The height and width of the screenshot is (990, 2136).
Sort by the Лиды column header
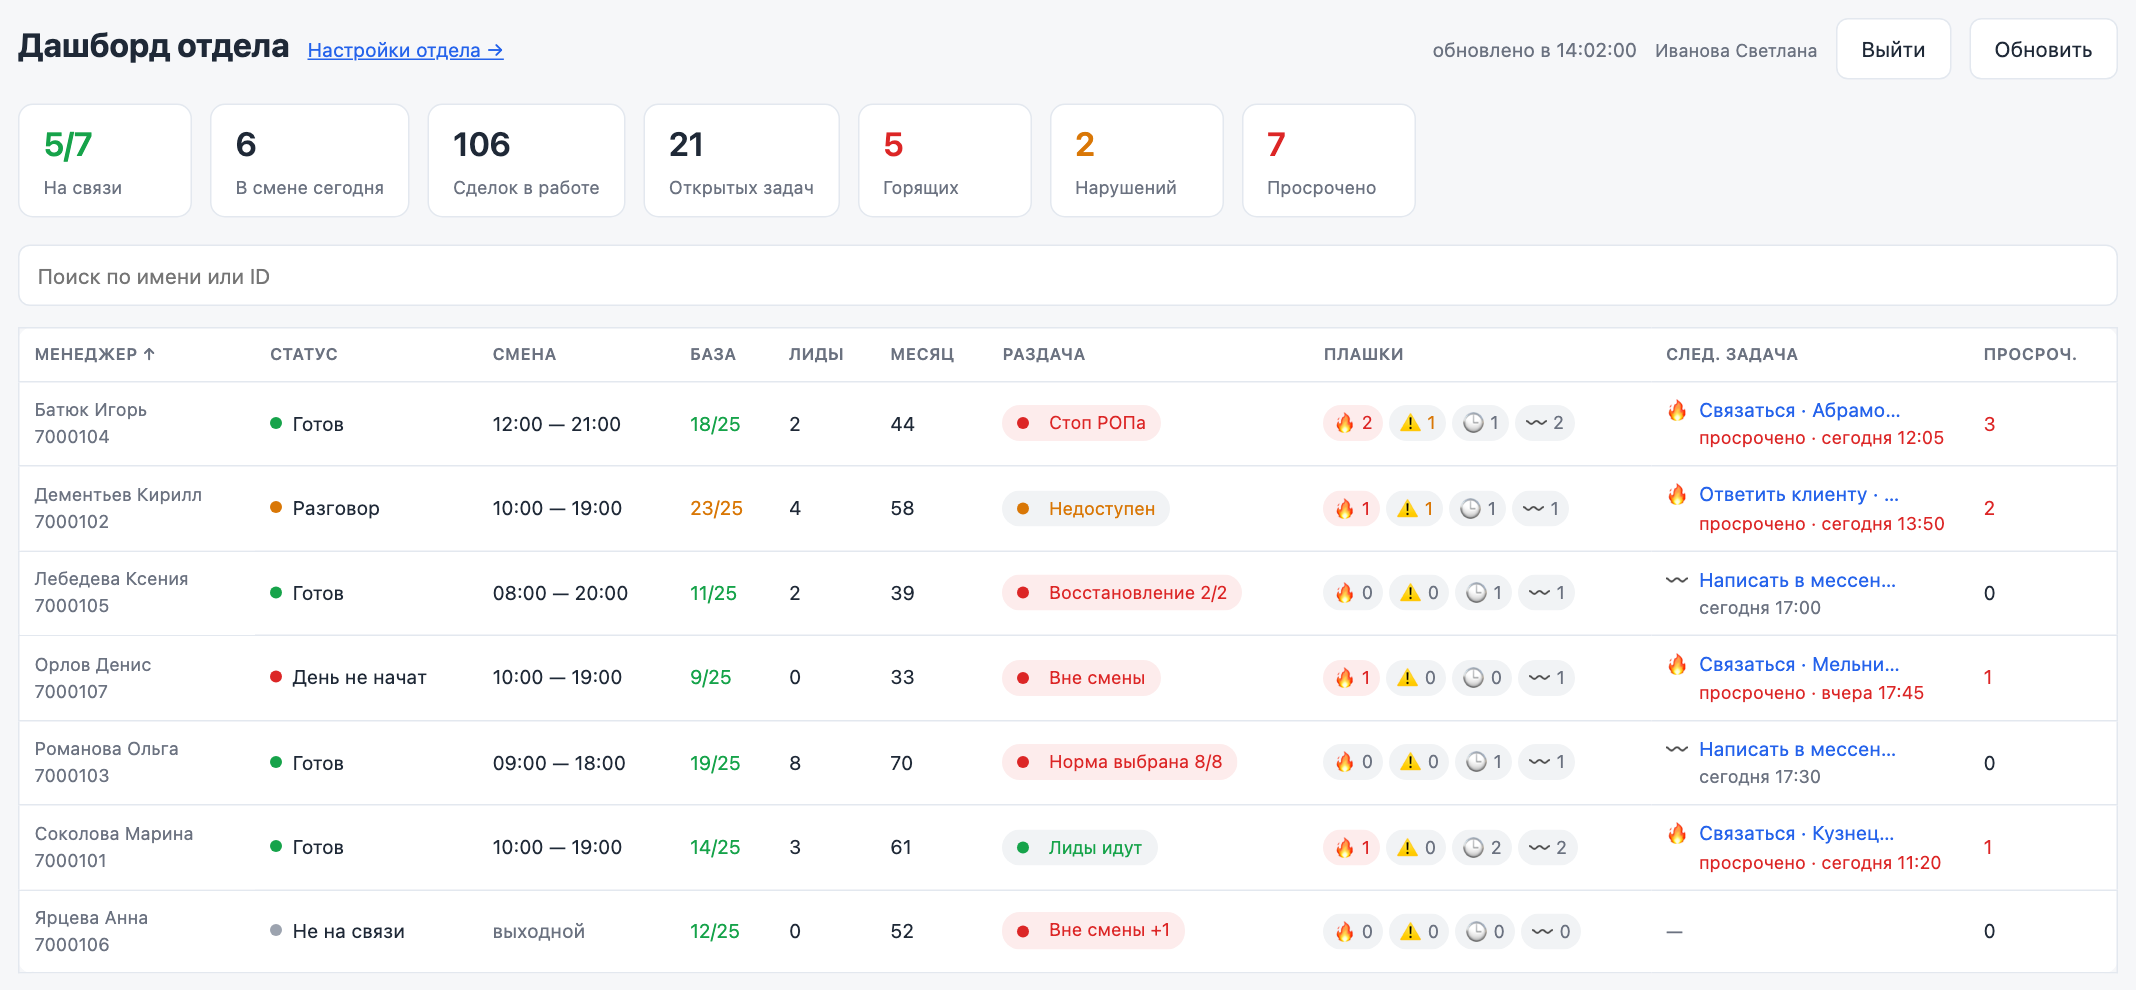click(x=816, y=354)
